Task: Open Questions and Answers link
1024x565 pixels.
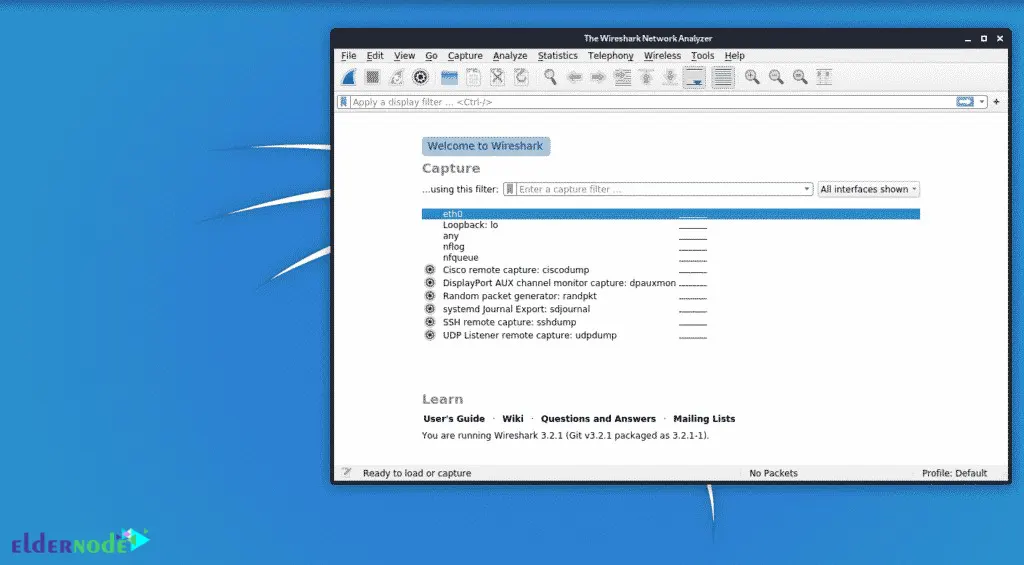Action: pyautogui.click(x=598, y=419)
